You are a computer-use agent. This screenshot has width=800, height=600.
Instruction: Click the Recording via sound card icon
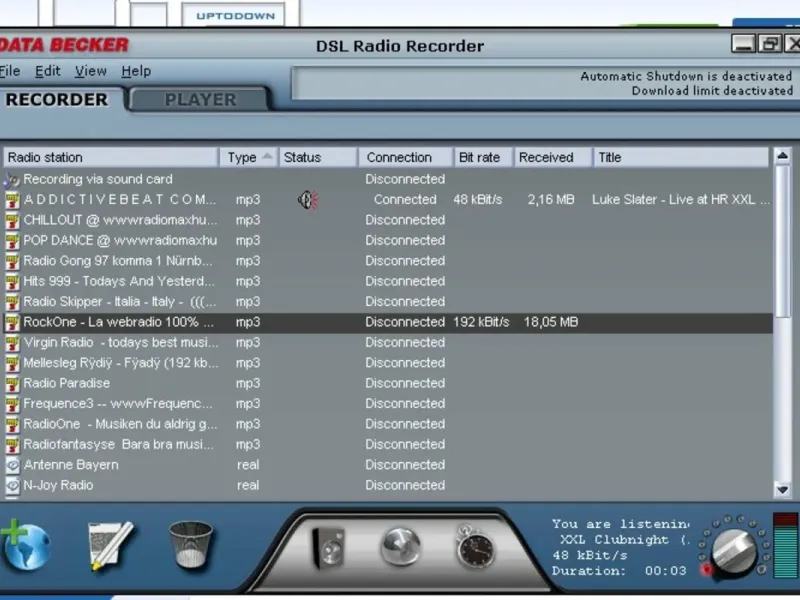(12, 179)
